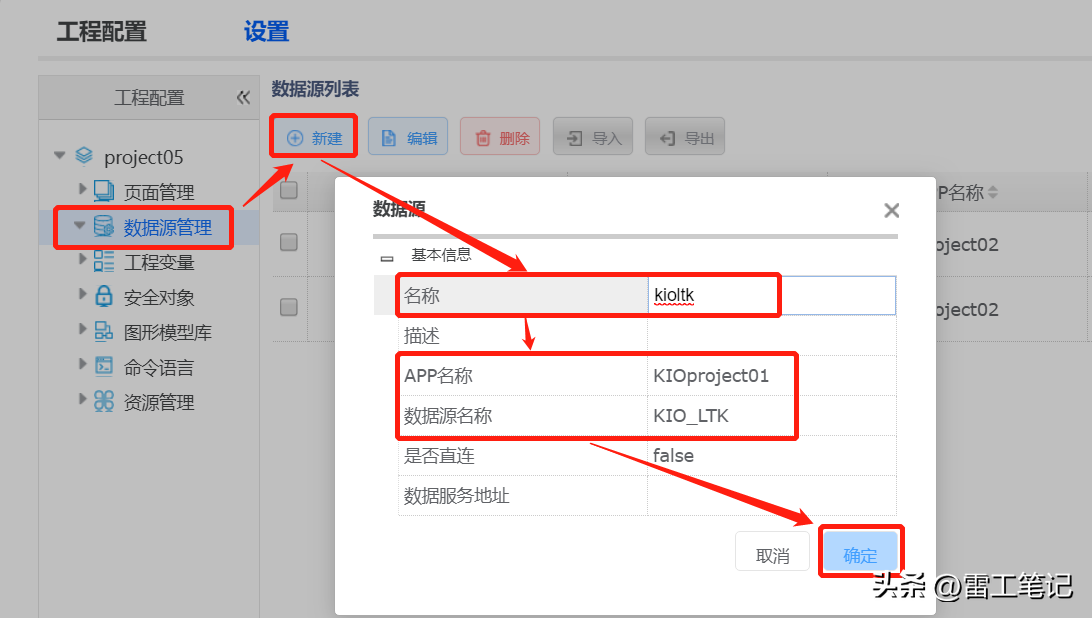This screenshot has height=618, width=1092.
Task: Click the 新建 (New) button
Action: (314, 138)
